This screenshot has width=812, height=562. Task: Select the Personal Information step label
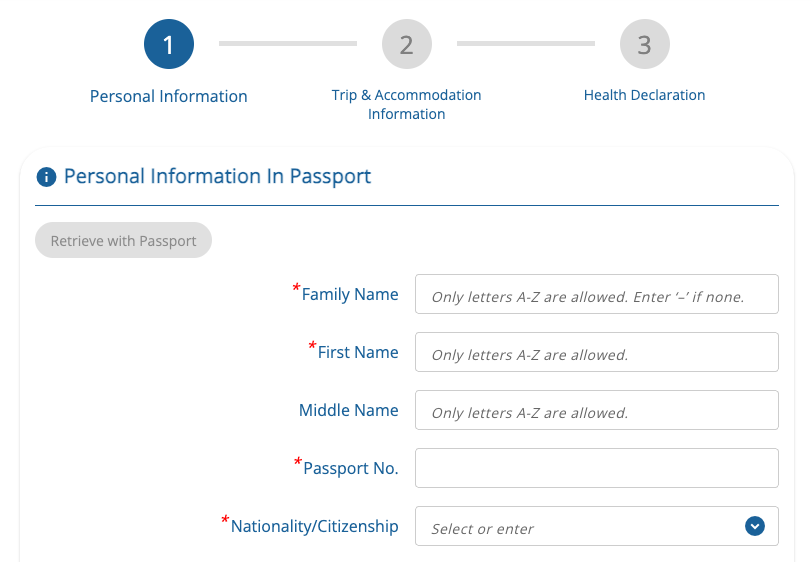[x=168, y=97]
